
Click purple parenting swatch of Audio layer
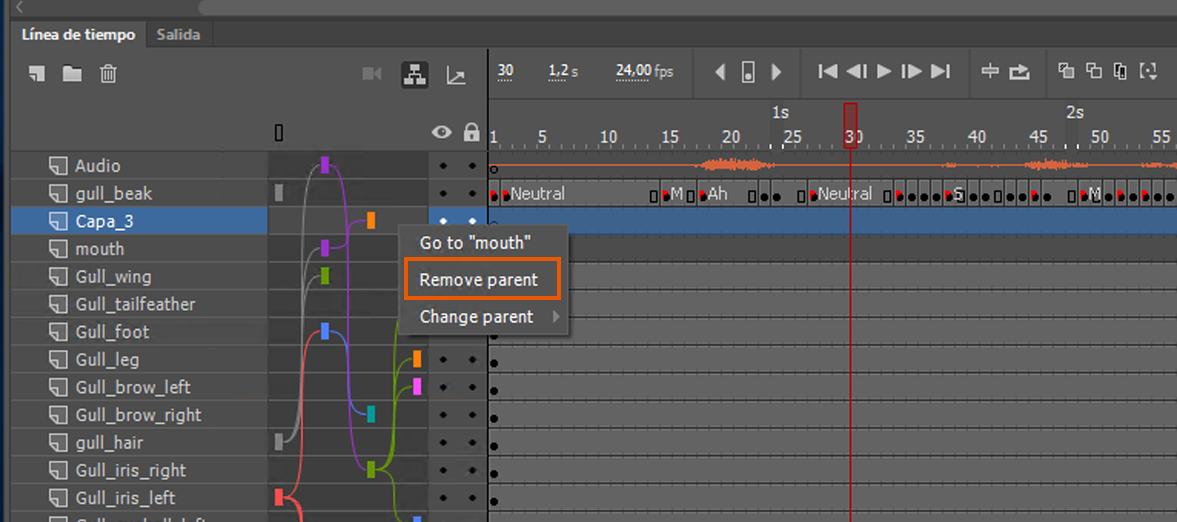(x=325, y=165)
